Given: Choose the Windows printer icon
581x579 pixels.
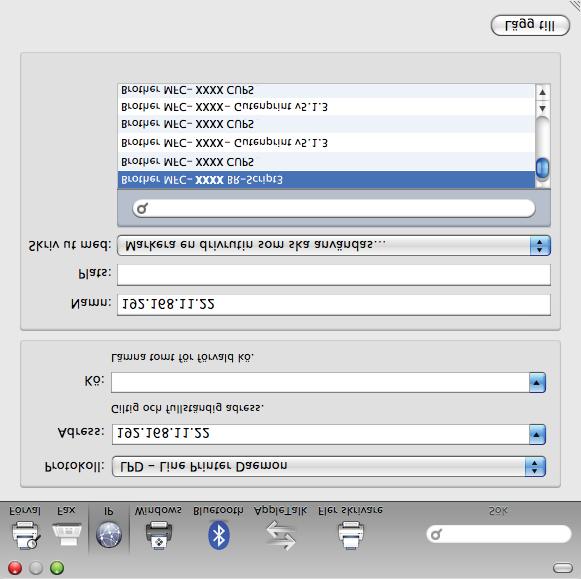Looking at the screenshot, I should coord(159,535).
